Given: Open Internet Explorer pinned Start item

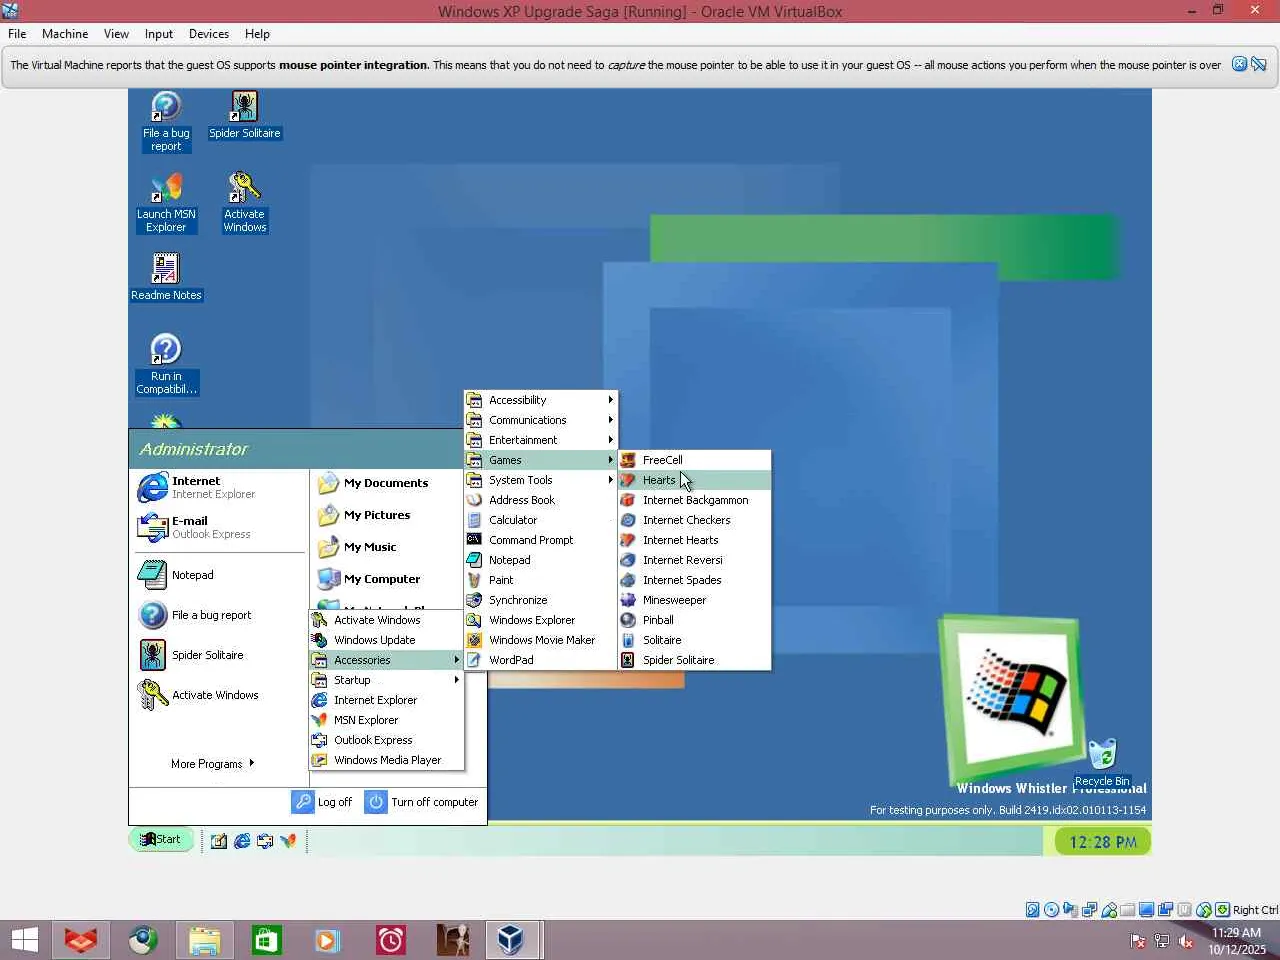Looking at the screenshot, I should 219,487.
